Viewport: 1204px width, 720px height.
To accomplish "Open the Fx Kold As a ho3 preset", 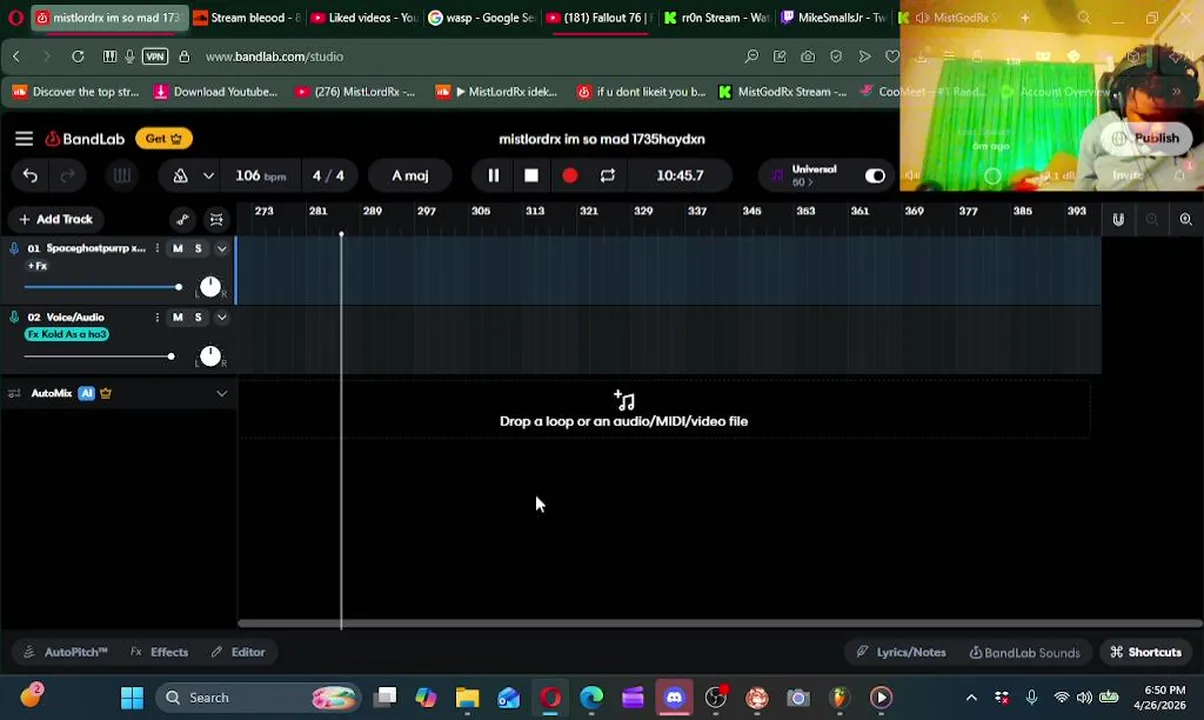I will coord(67,334).
